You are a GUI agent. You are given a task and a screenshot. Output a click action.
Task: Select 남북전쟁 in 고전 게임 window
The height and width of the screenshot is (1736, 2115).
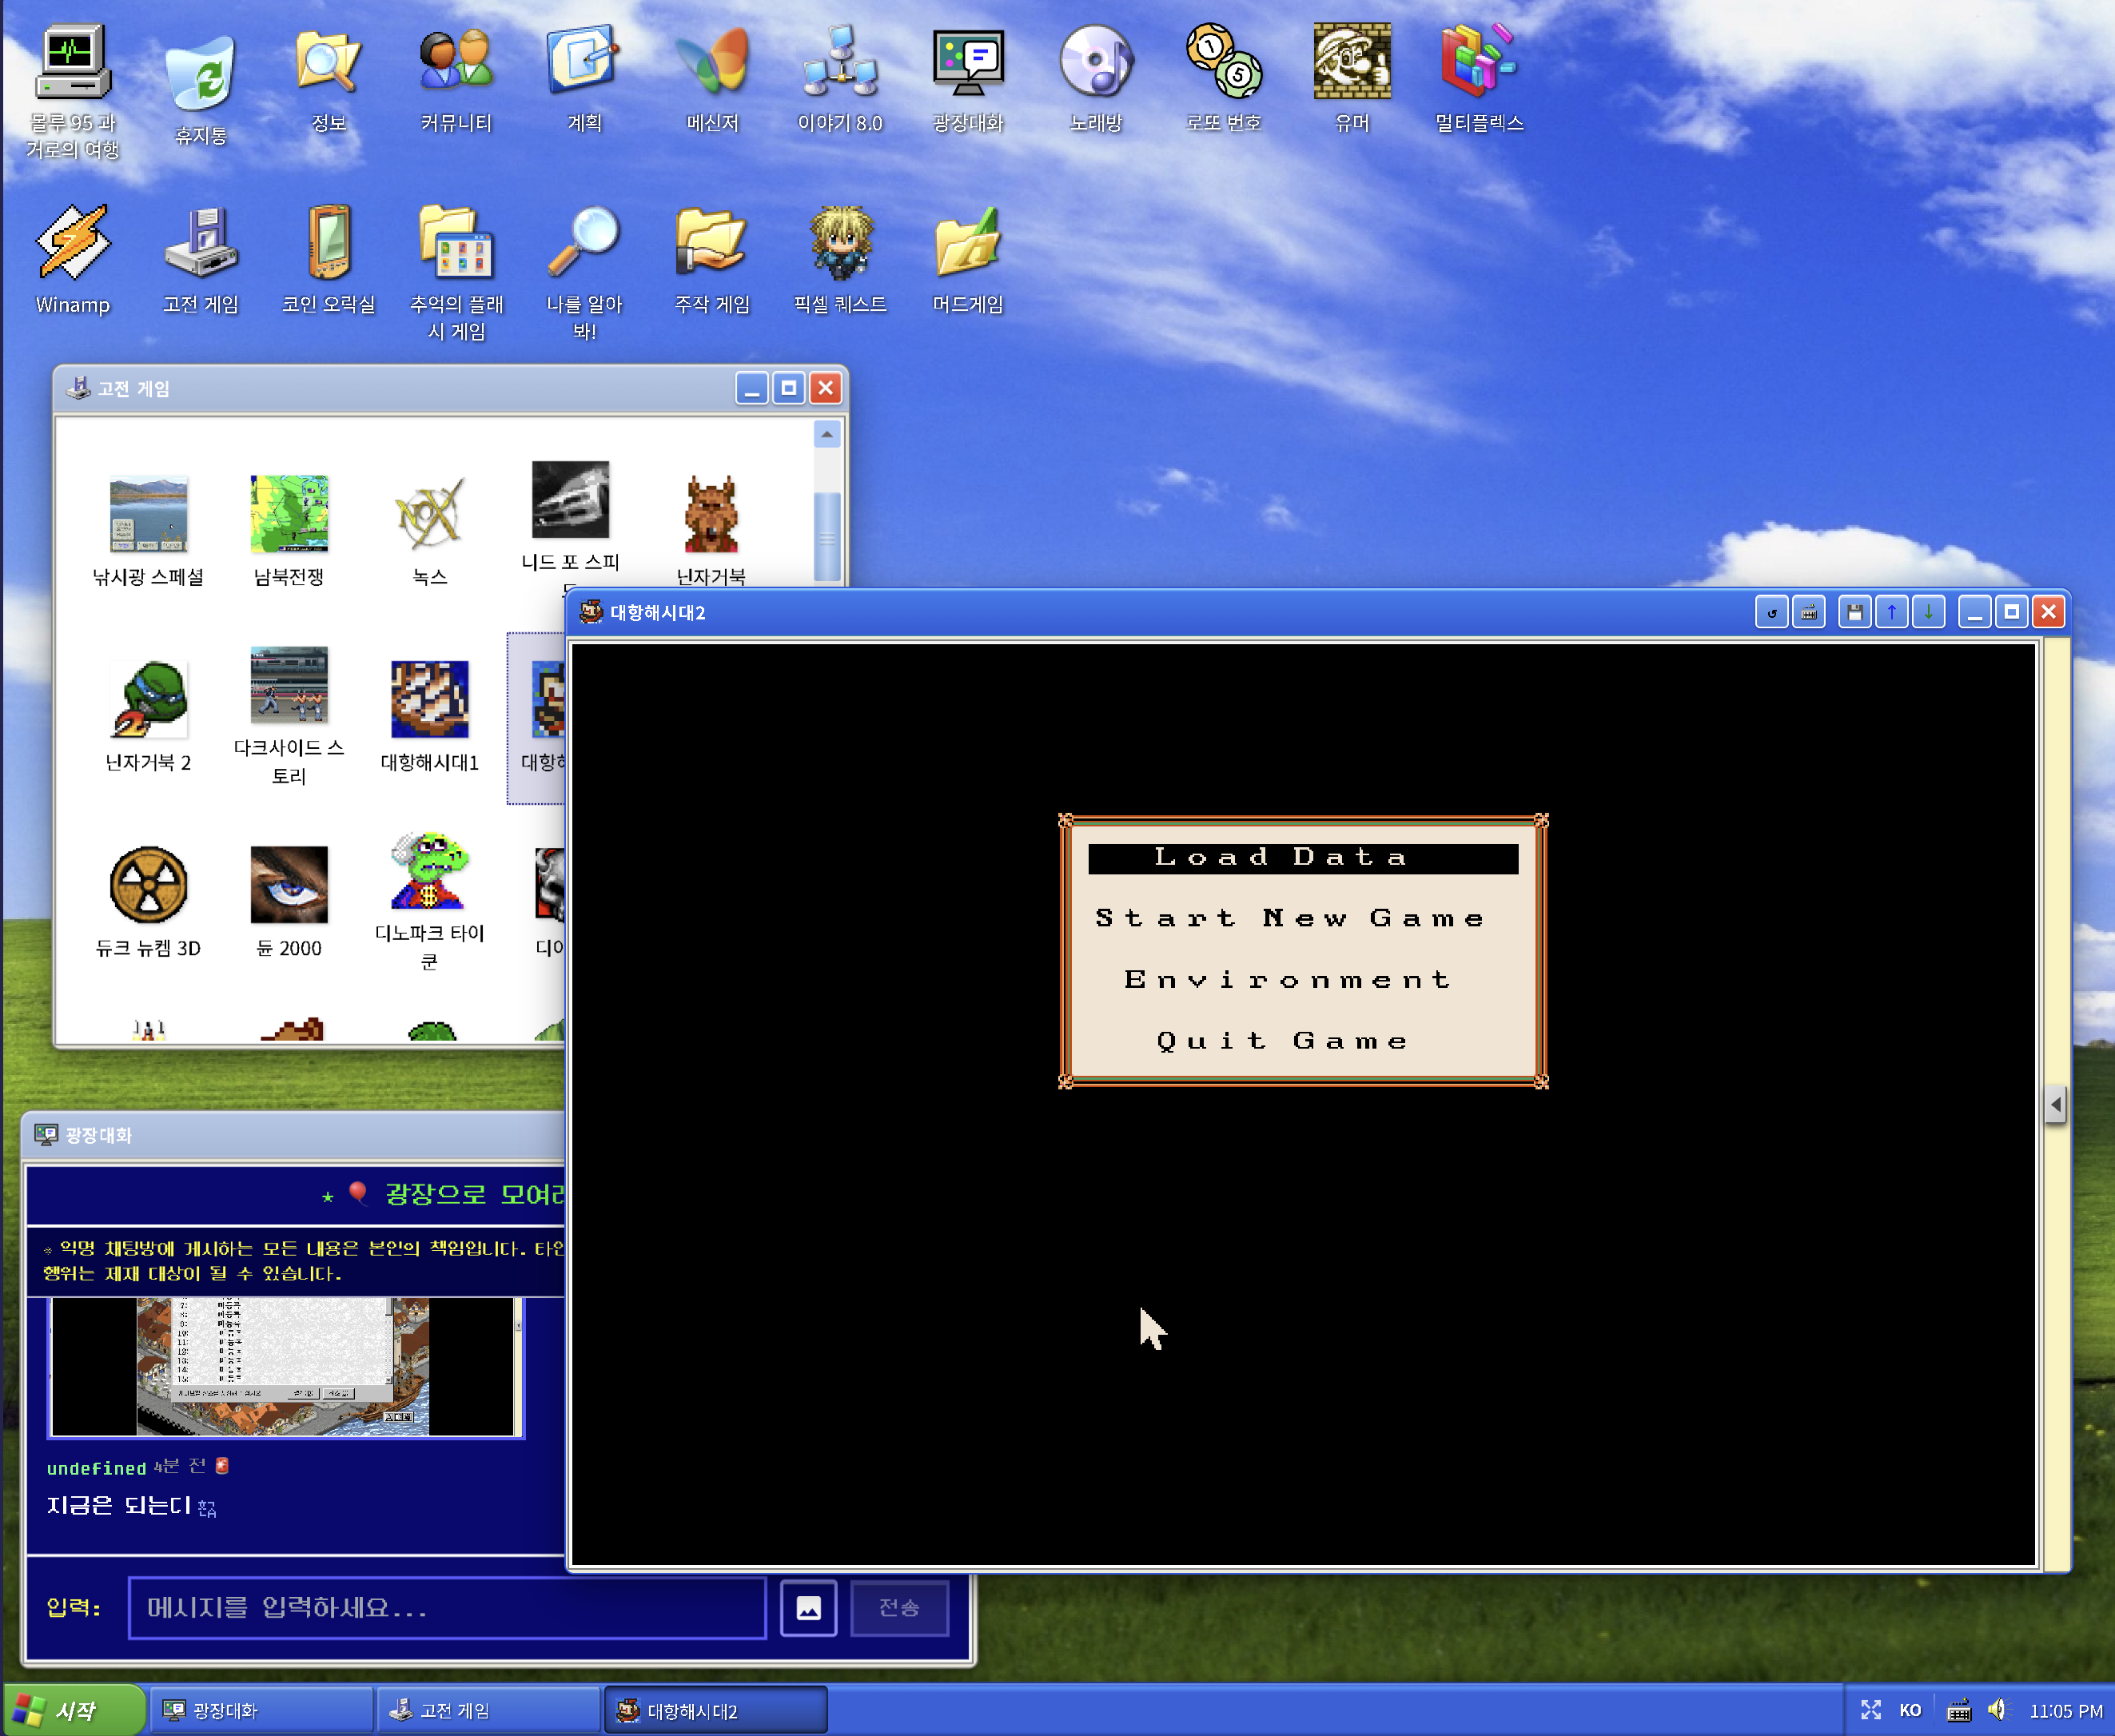click(289, 531)
